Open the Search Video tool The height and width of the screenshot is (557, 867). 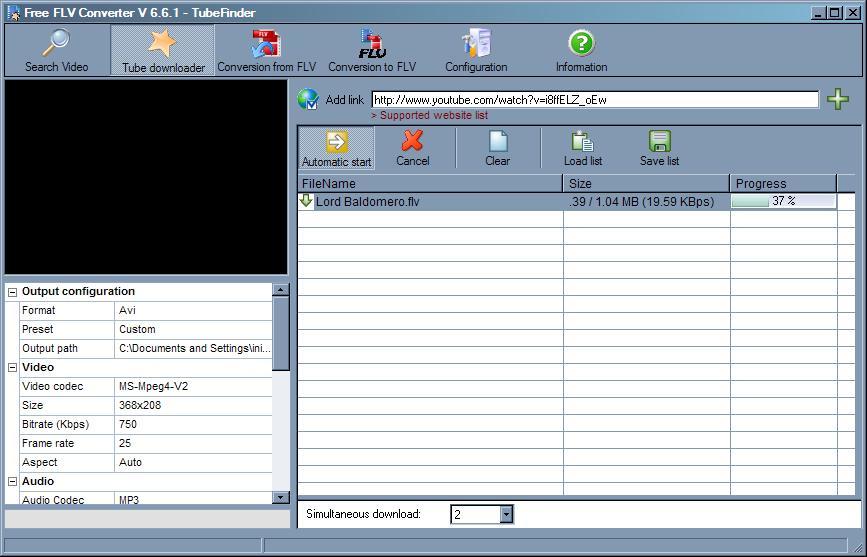[x=56, y=50]
